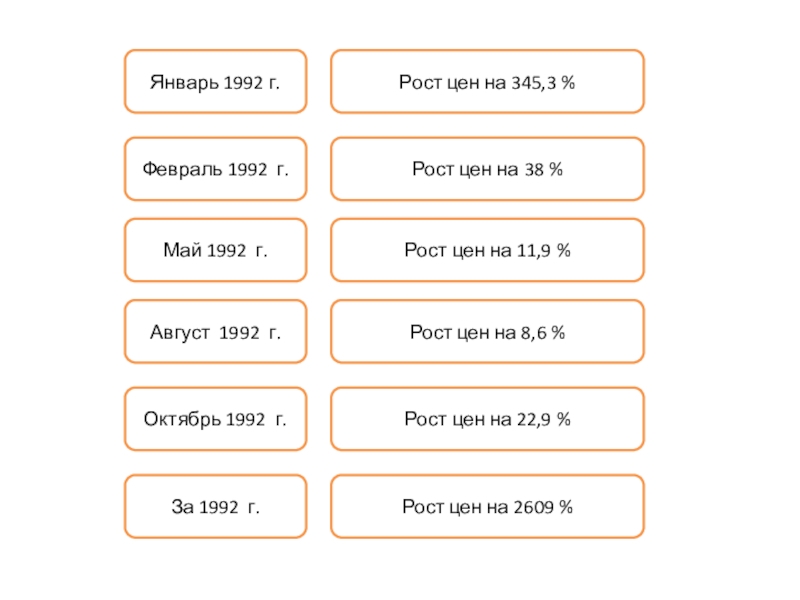800x600 pixels.
Task: Select the Август 1992 г. box
Action: [215, 331]
